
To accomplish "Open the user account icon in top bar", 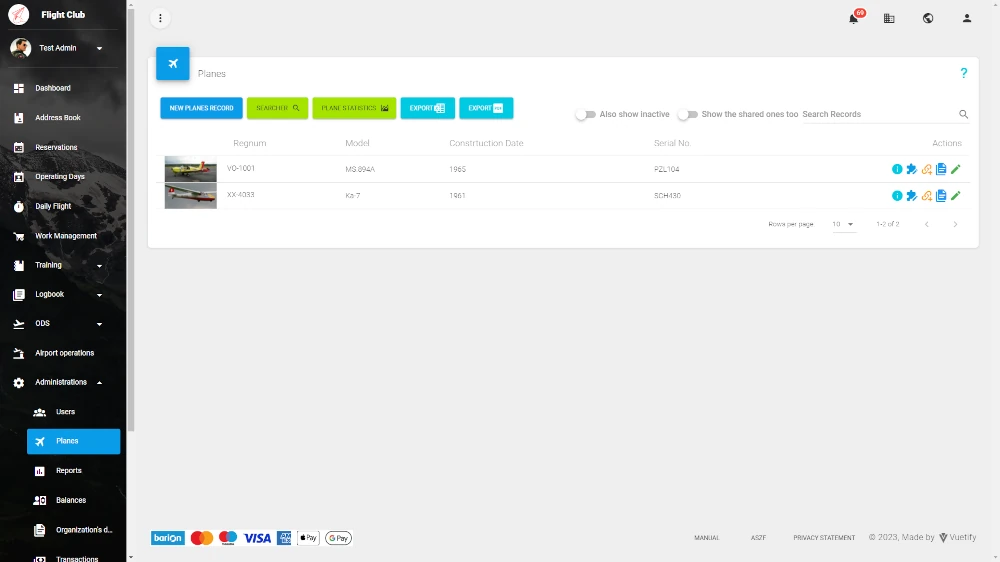I will tap(967, 18).
